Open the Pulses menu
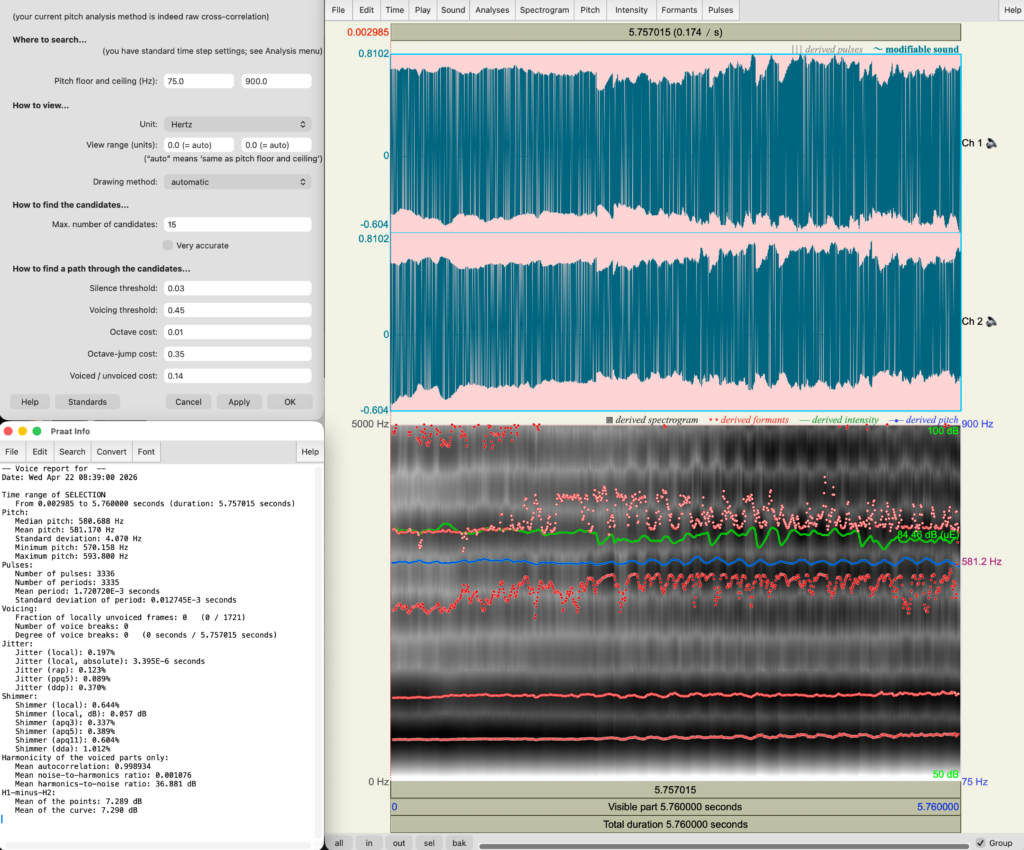 720,10
